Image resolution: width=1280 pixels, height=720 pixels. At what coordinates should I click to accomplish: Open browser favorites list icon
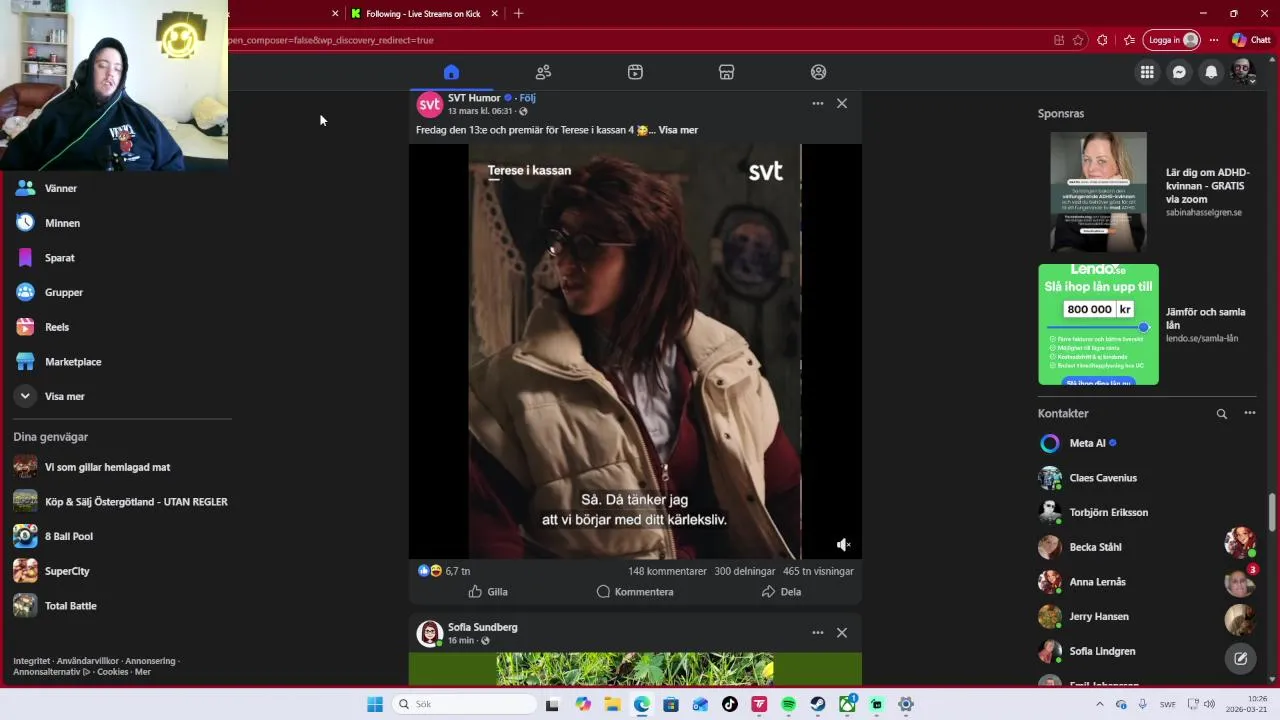(1129, 40)
